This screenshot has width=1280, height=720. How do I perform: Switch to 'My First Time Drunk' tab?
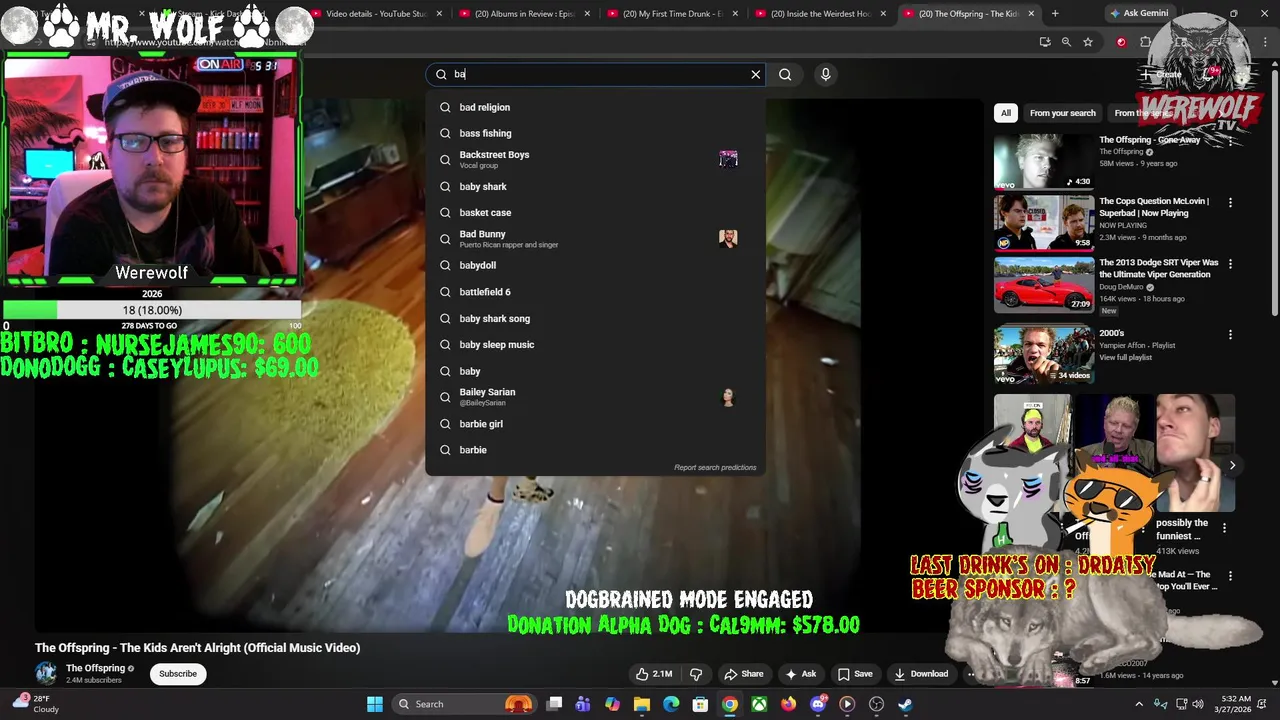(670, 14)
